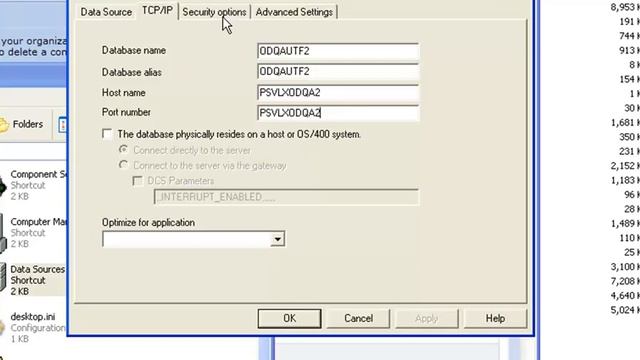This screenshot has height=360, width=640.
Task: Select the TCP/IP tab
Action: 157,11
